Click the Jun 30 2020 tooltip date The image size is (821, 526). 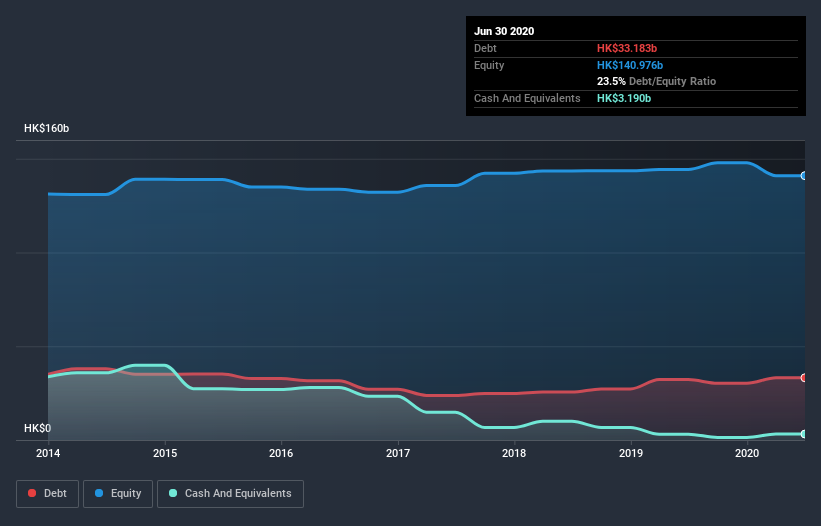pyautogui.click(x=504, y=31)
